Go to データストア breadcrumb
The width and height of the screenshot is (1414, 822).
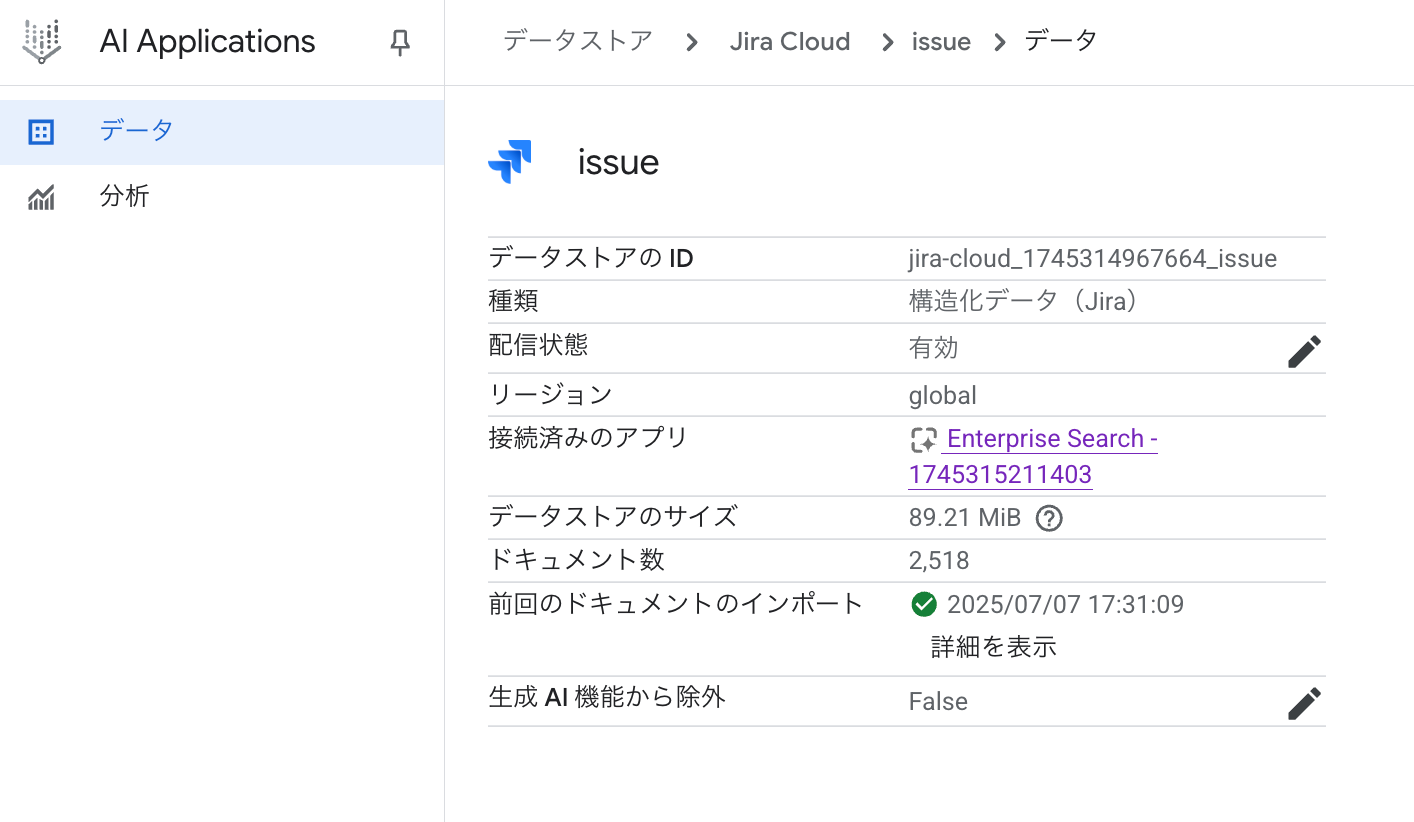click(x=578, y=41)
